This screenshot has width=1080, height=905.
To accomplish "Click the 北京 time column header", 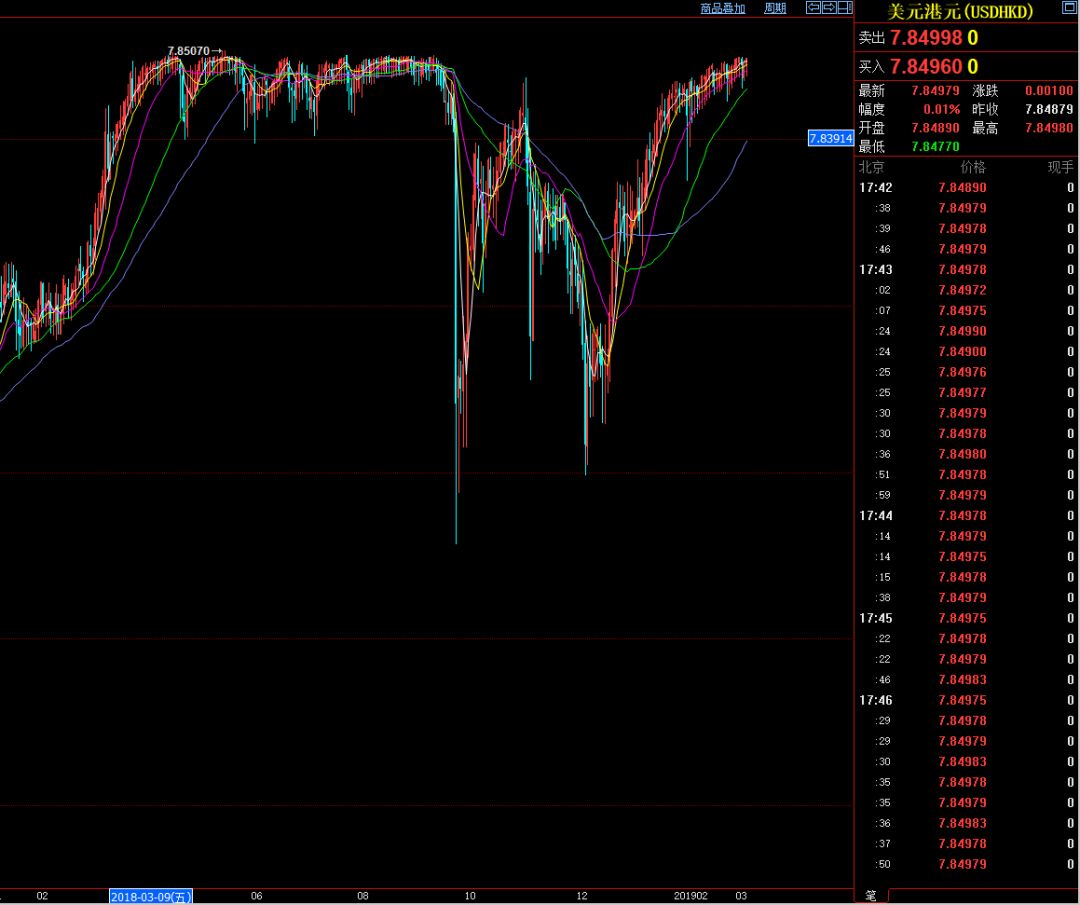I will click(x=871, y=167).
